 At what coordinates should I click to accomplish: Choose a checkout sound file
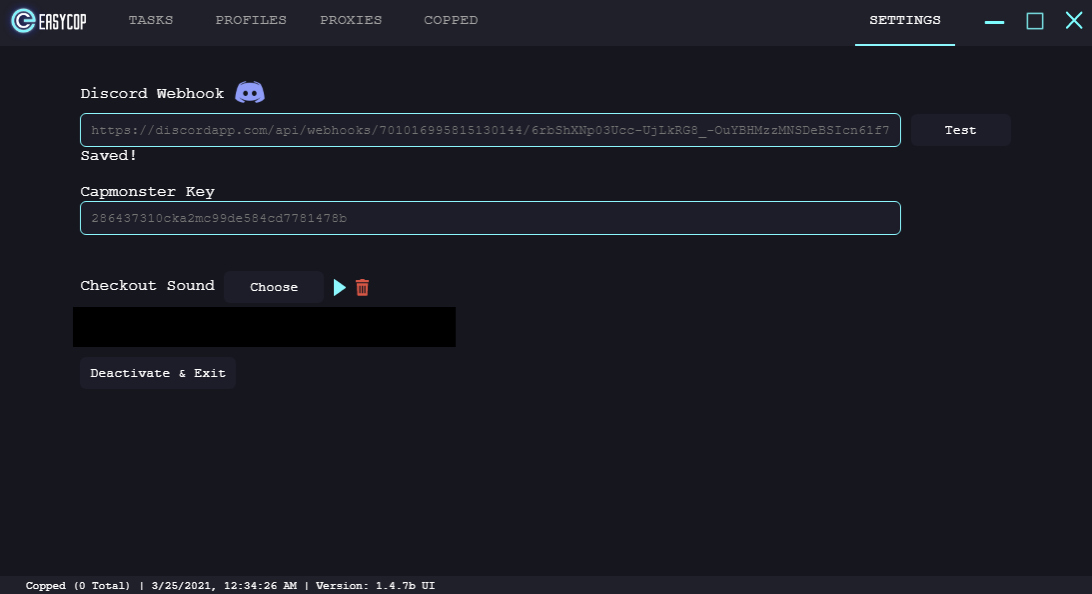click(274, 287)
